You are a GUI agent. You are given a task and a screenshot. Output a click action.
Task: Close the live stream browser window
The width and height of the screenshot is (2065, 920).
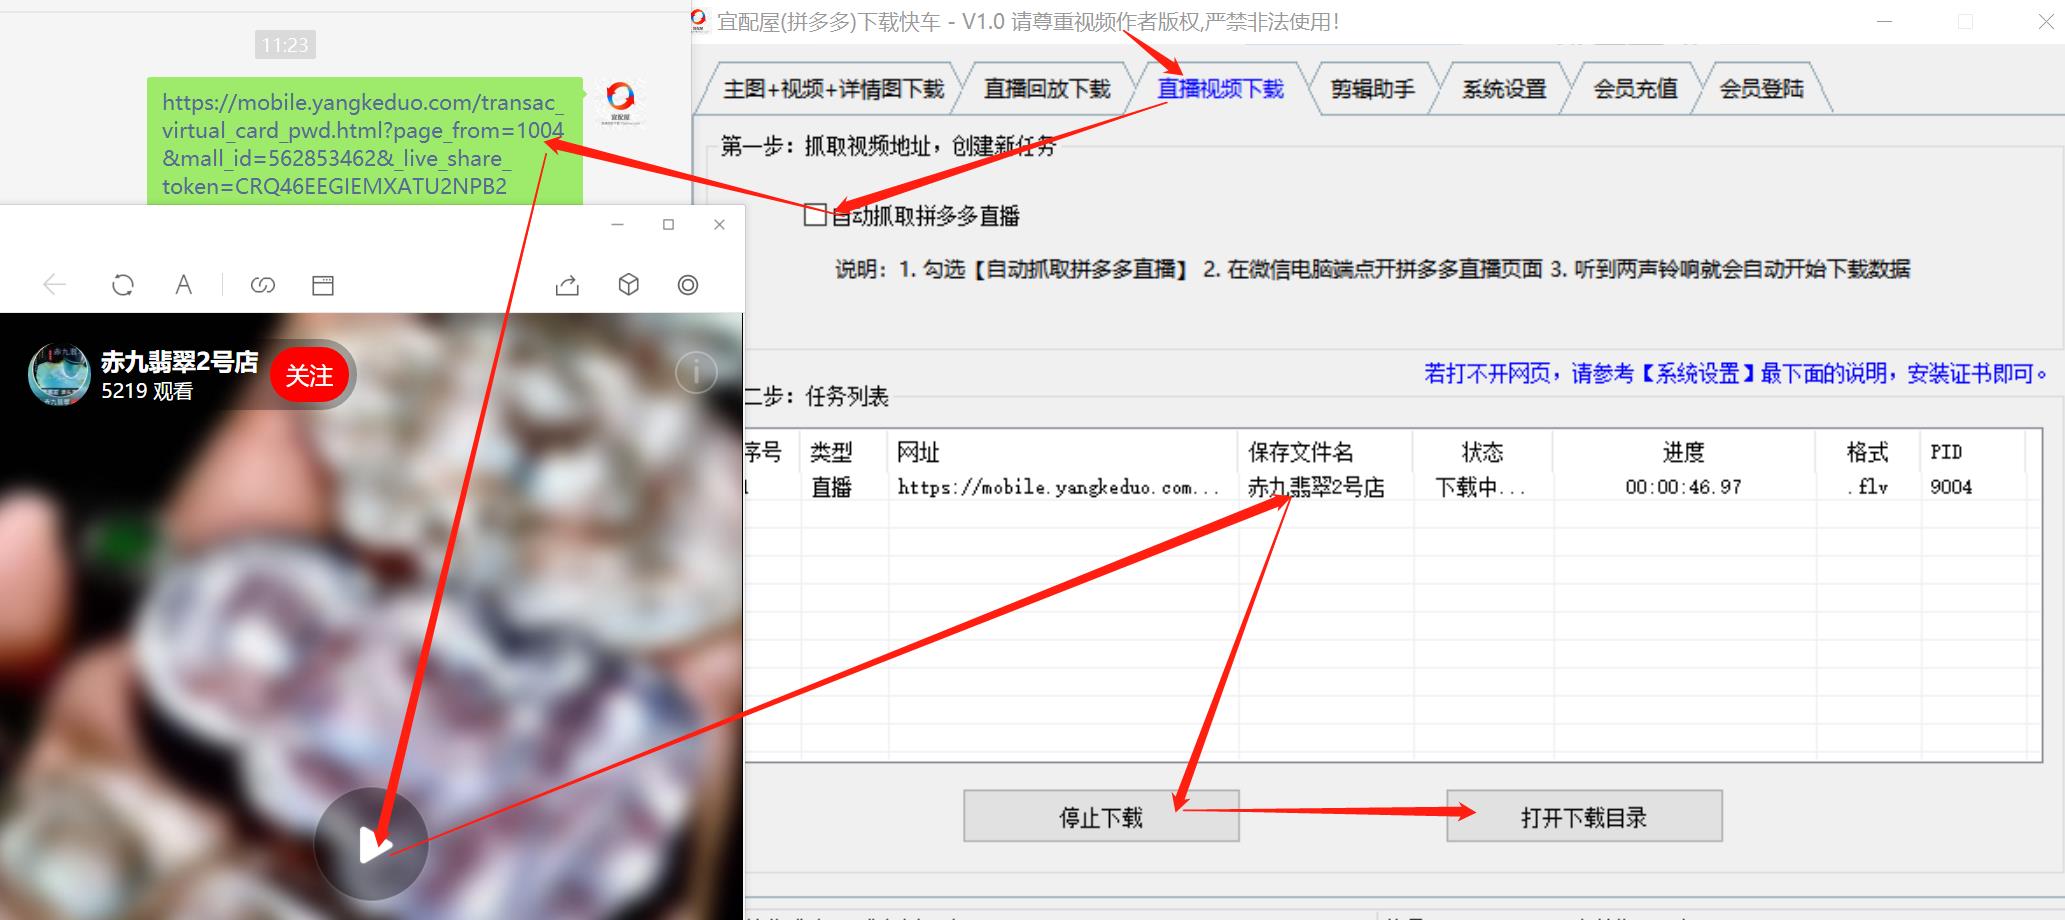tap(719, 225)
